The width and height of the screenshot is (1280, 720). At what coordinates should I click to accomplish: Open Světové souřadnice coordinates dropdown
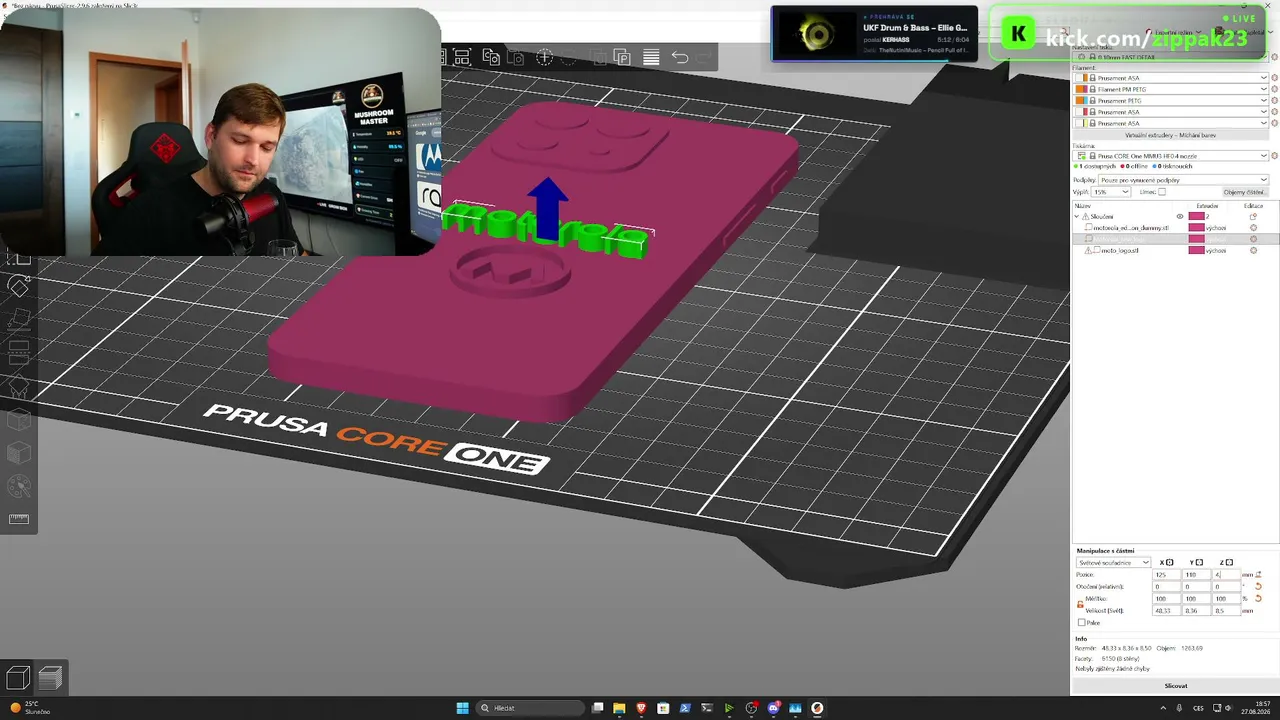(1113, 562)
